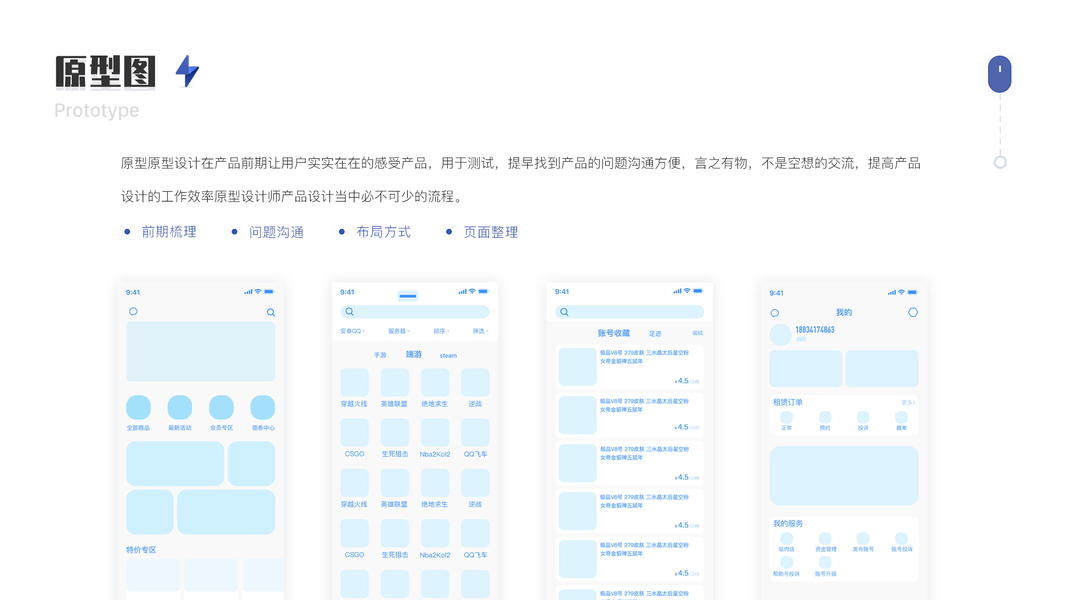Tap the 领券中心 shortcut icon
Screen dimensions: 1067x600
(x=263, y=407)
